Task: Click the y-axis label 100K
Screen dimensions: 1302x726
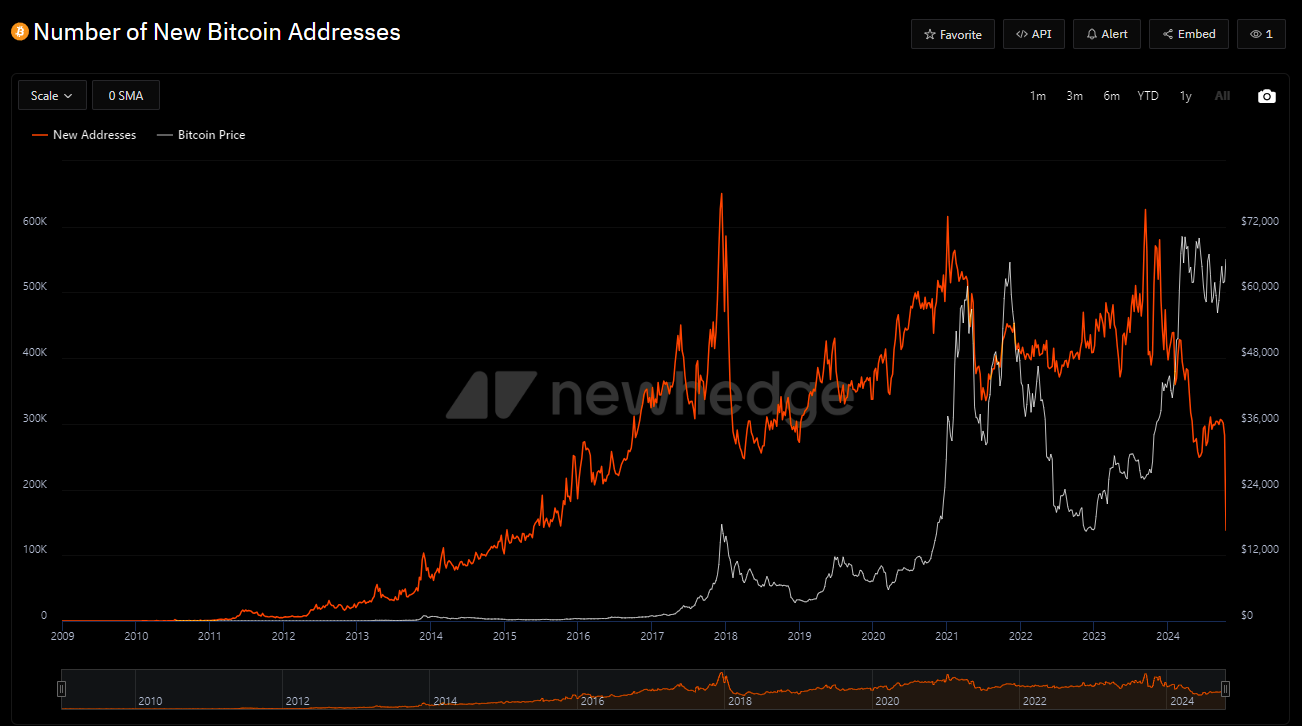Action: click(35, 550)
